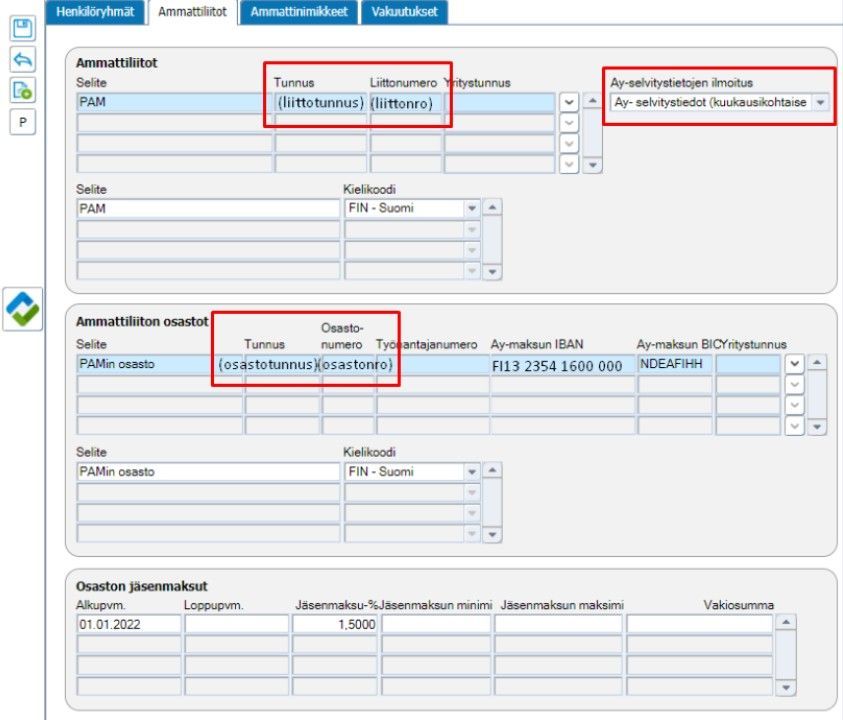Click the Yritystunnus field in PAMin osasto row
The height and width of the screenshot is (720, 843).
click(x=748, y=364)
